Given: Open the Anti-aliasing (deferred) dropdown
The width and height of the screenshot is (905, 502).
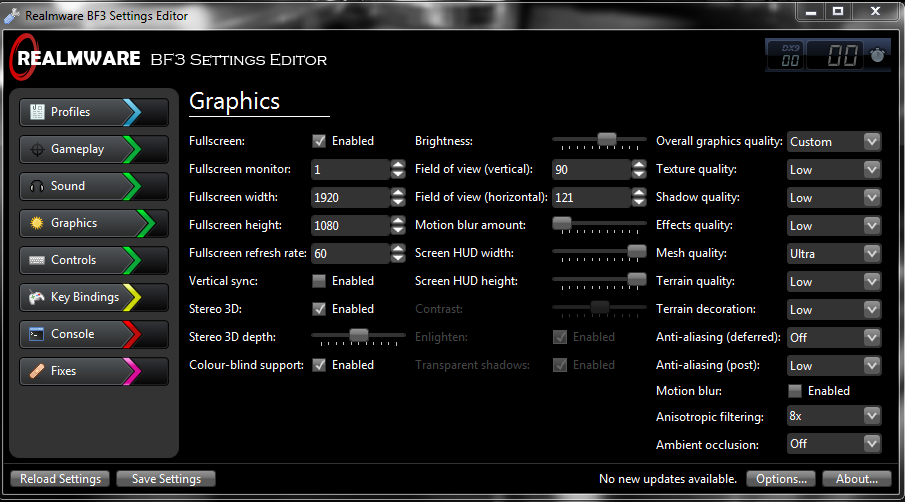Looking at the screenshot, I should 834,338.
